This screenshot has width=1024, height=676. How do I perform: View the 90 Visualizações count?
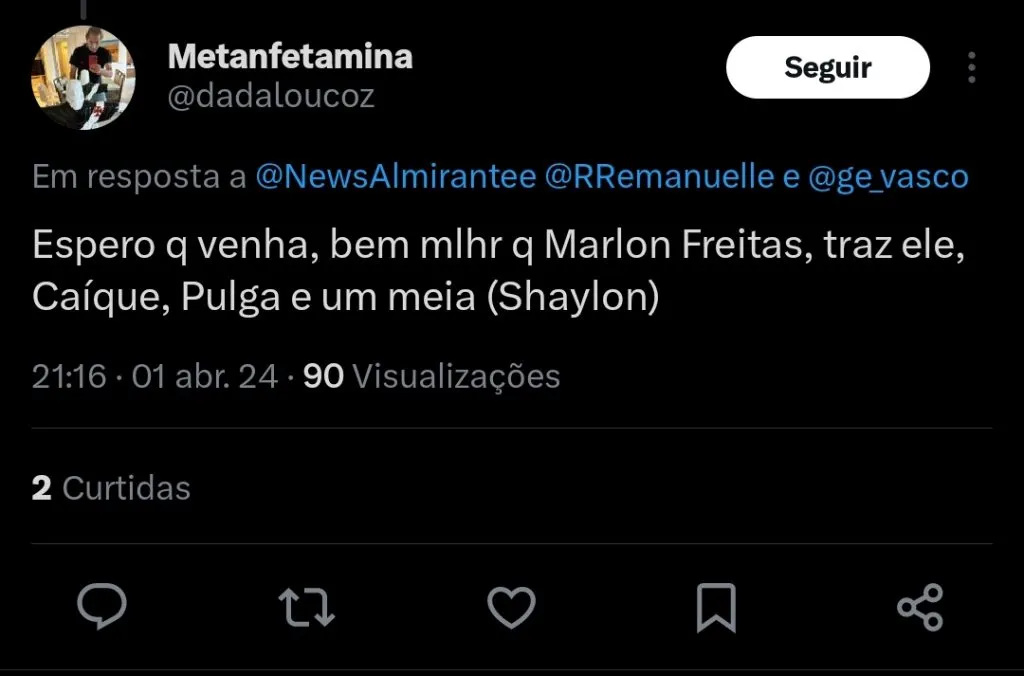(431, 376)
